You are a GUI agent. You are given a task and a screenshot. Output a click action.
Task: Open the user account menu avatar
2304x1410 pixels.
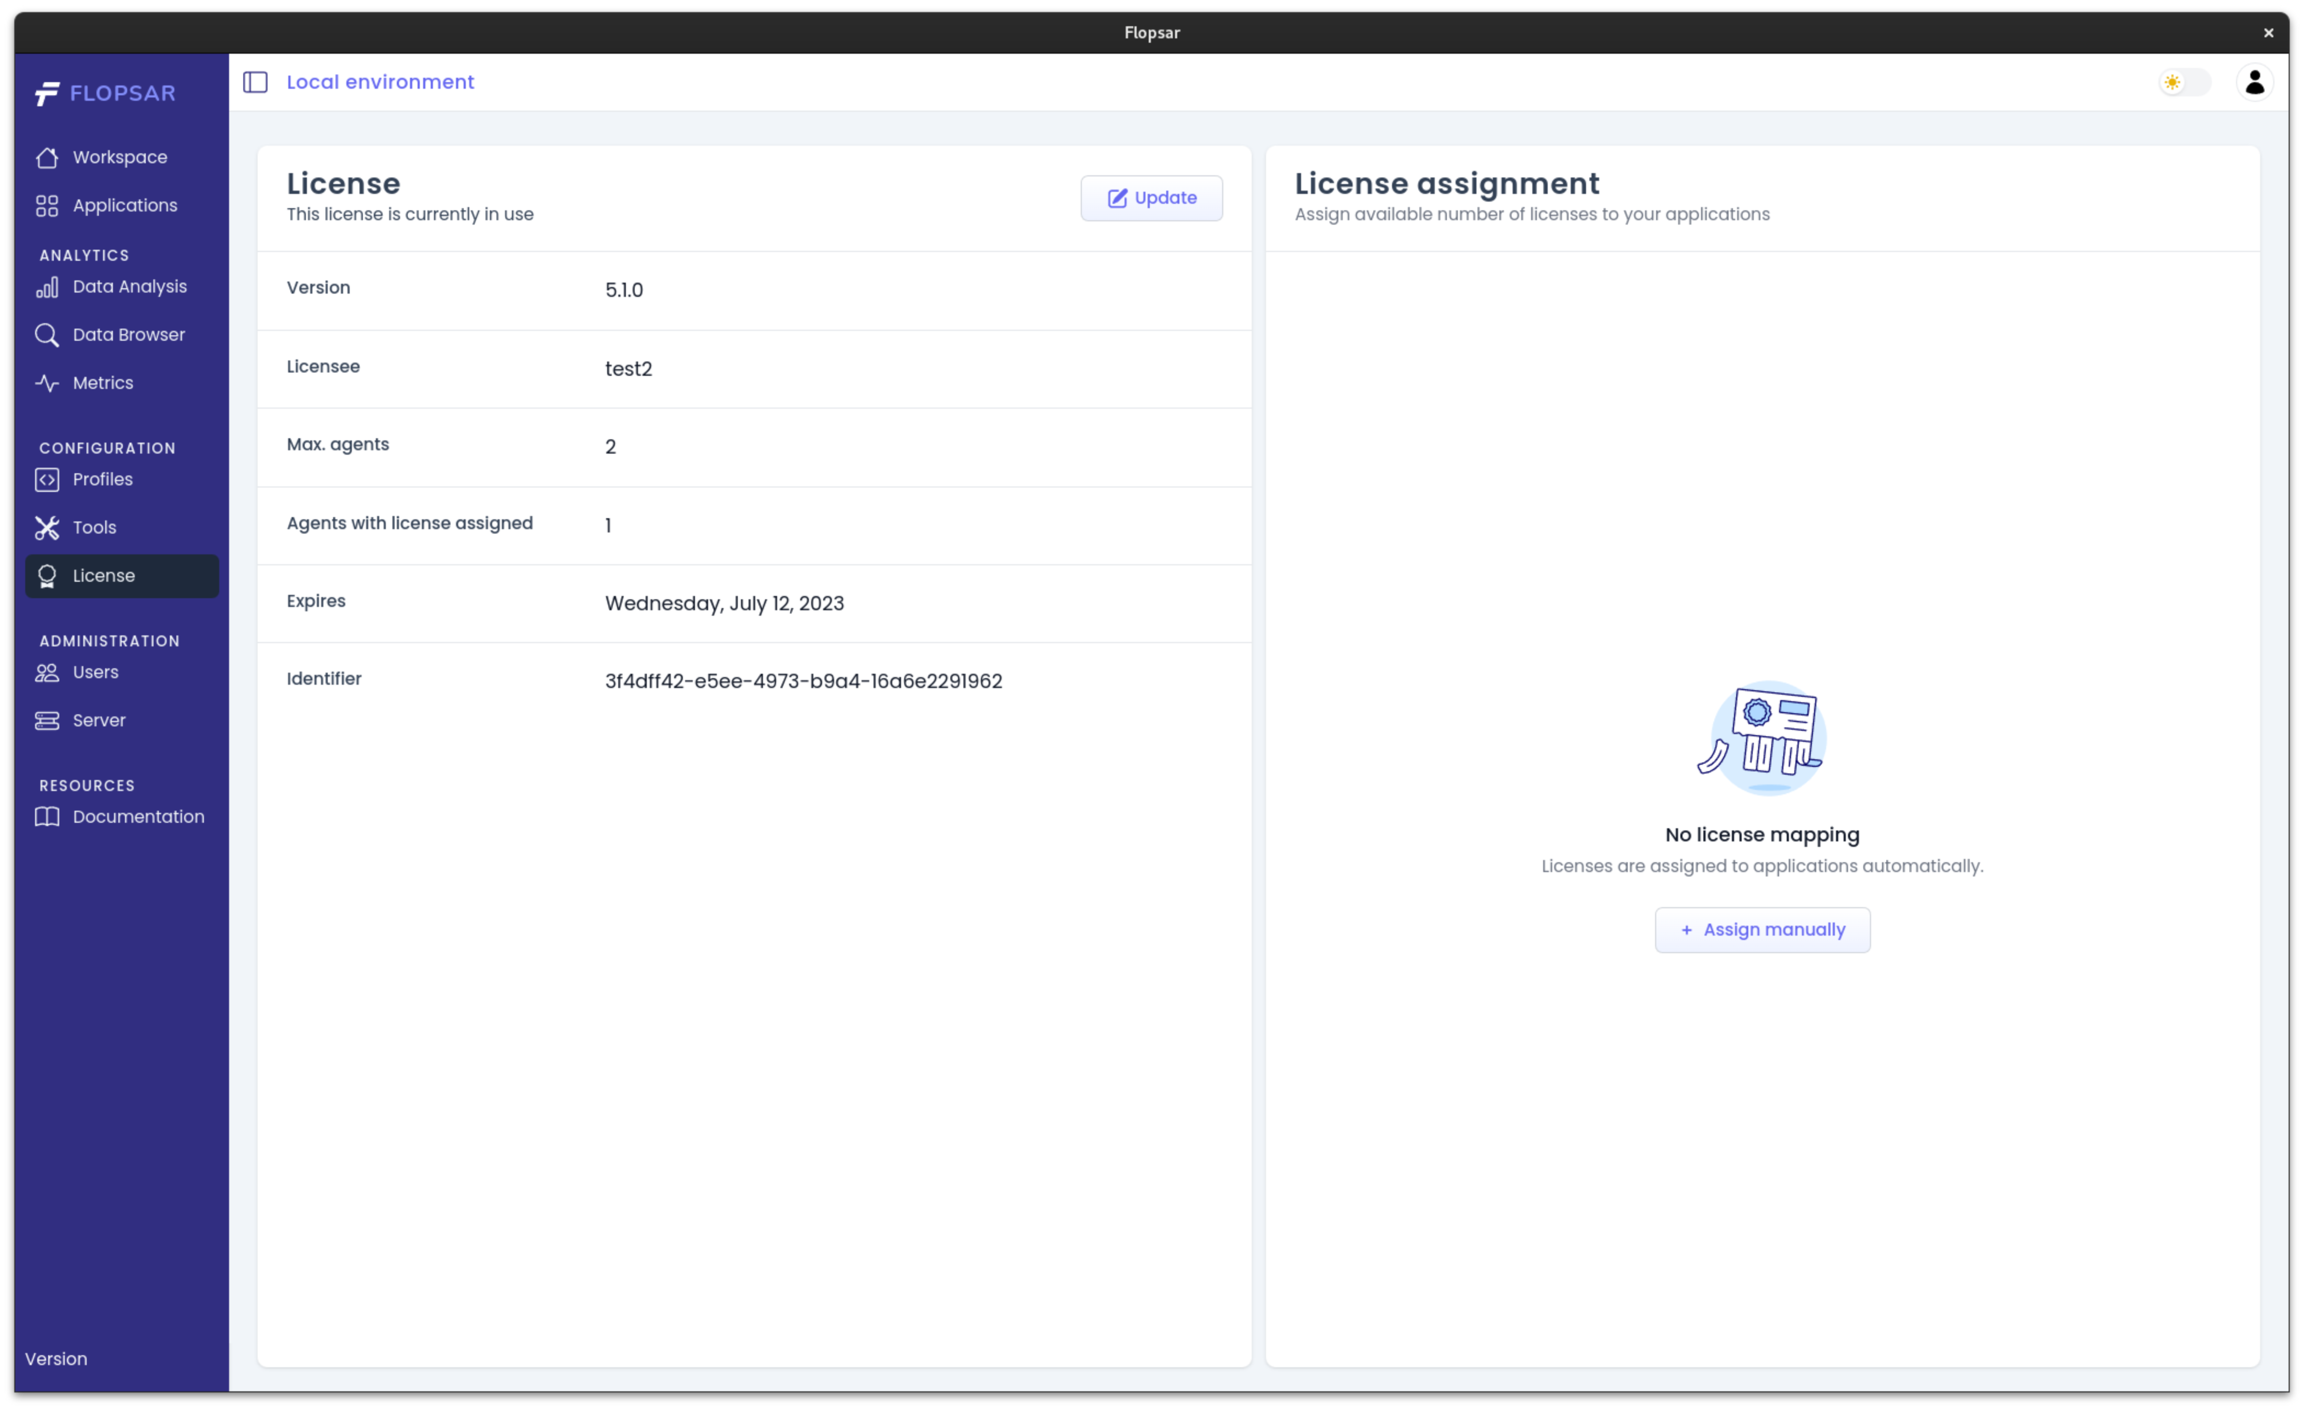pyautogui.click(x=2254, y=82)
